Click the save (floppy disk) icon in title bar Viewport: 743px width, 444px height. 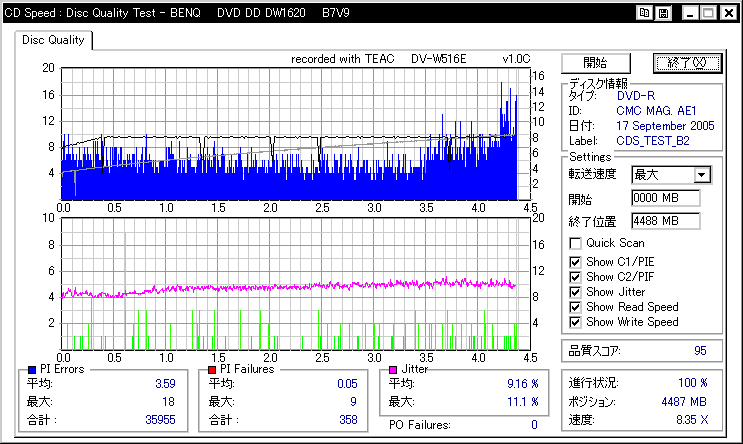point(663,13)
